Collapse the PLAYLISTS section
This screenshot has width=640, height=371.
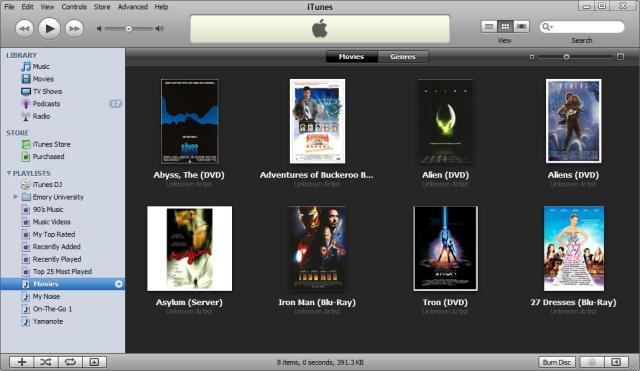9,173
